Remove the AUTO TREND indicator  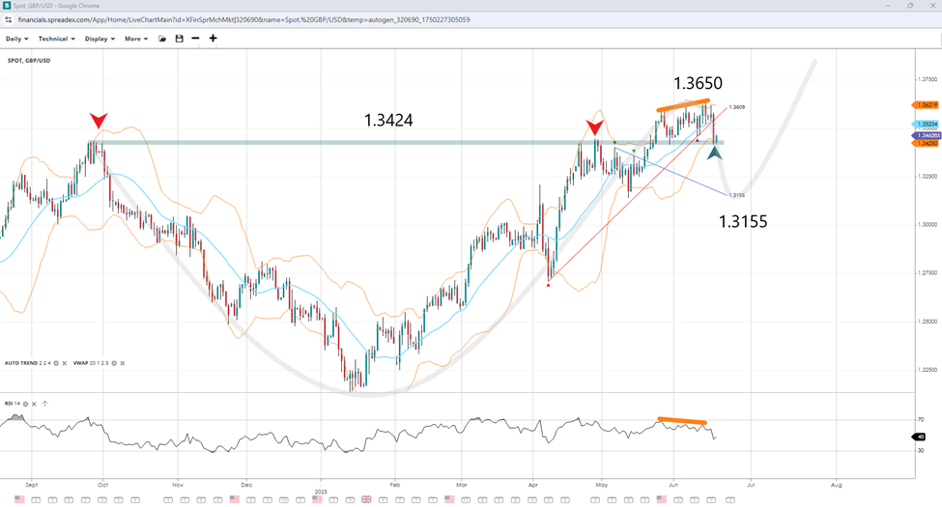pyautogui.click(x=64, y=363)
